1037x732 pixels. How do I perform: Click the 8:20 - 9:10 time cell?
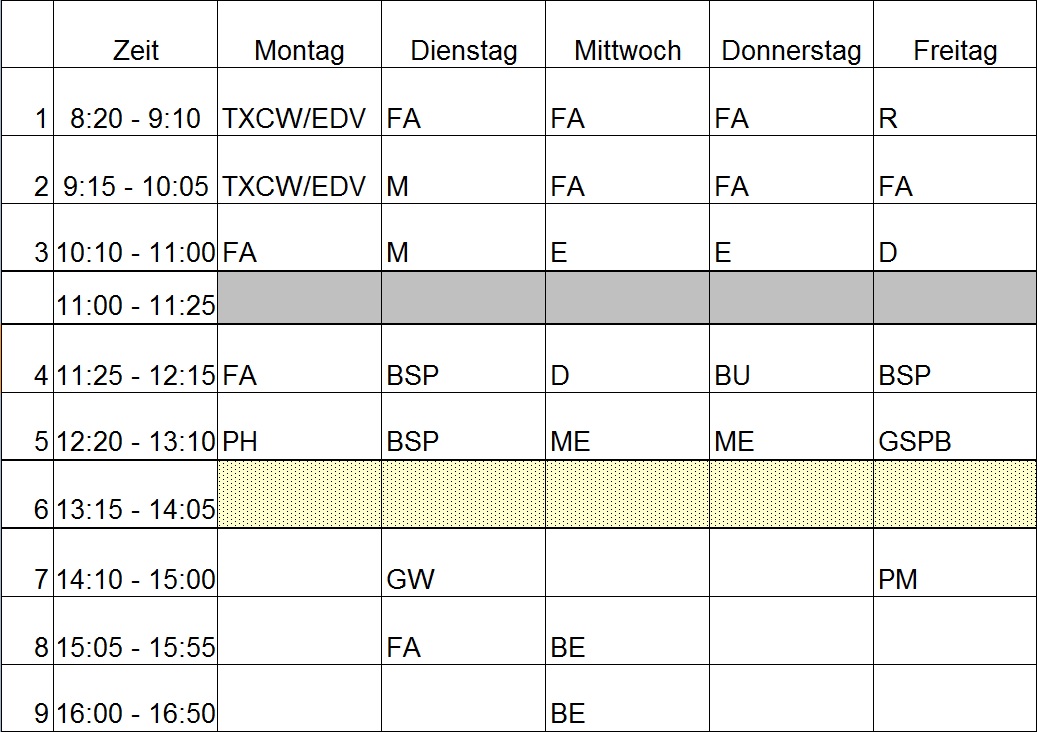(x=136, y=102)
